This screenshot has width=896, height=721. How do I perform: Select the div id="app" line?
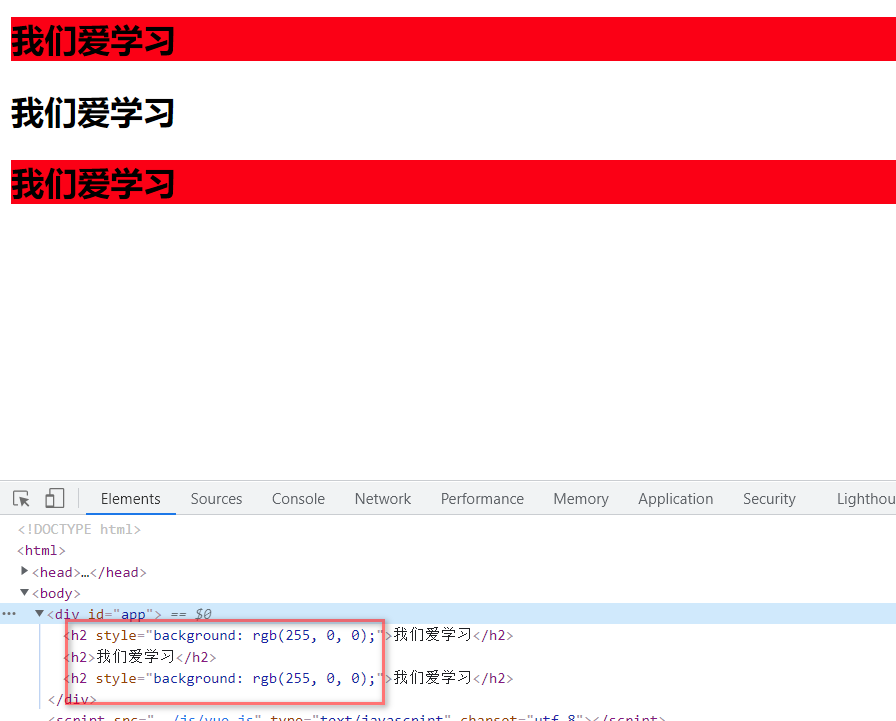448,614
